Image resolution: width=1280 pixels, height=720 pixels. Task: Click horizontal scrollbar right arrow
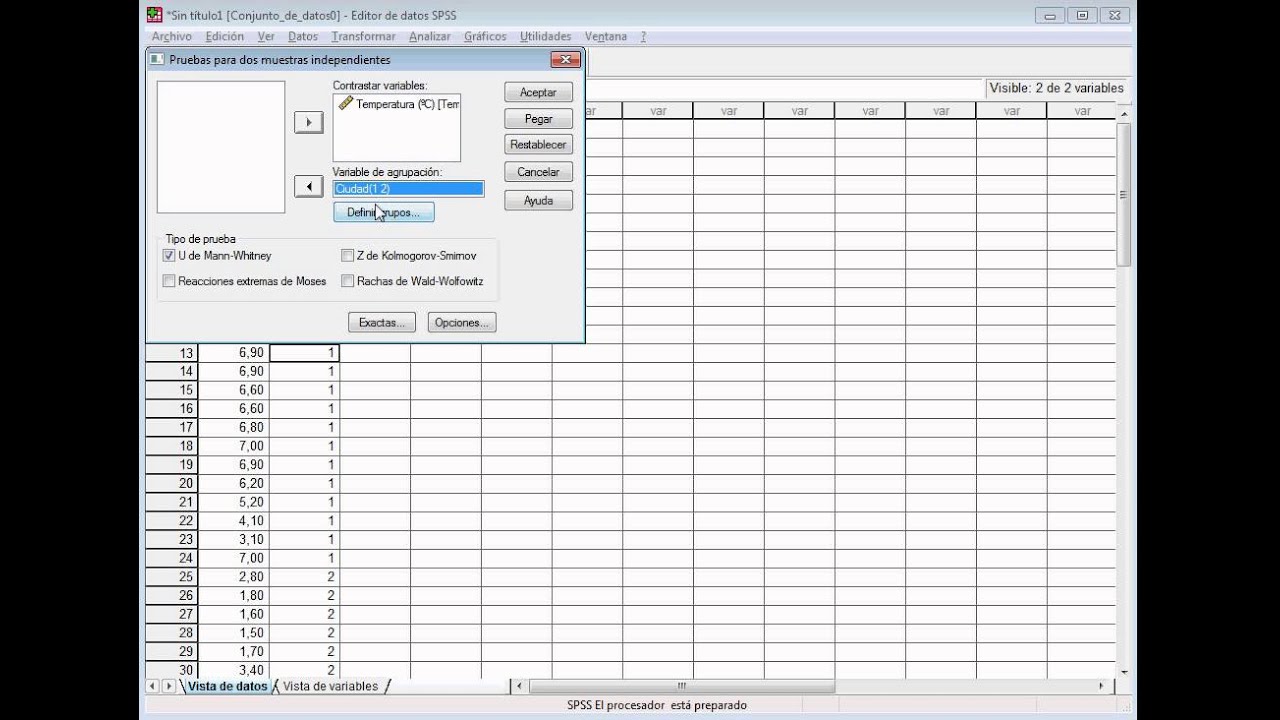coord(1102,686)
